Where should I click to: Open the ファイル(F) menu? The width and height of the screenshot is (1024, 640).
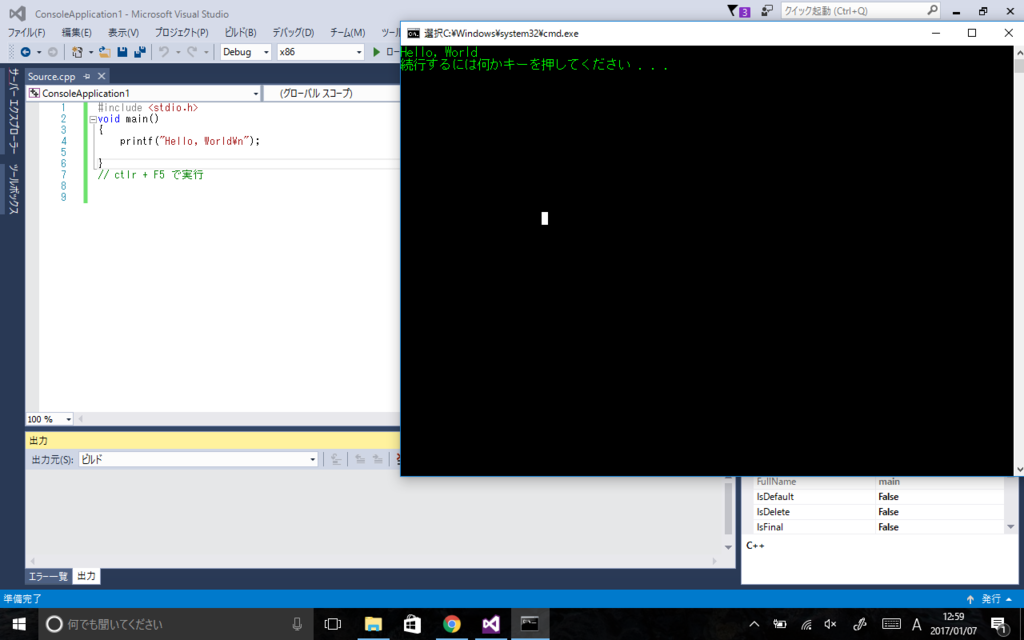26,33
